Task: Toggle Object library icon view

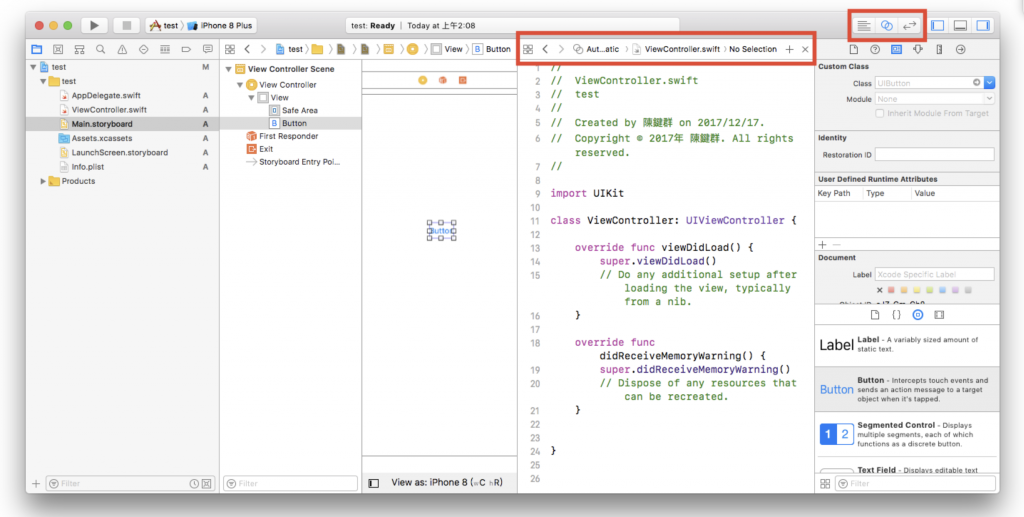Action: click(825, 484)
